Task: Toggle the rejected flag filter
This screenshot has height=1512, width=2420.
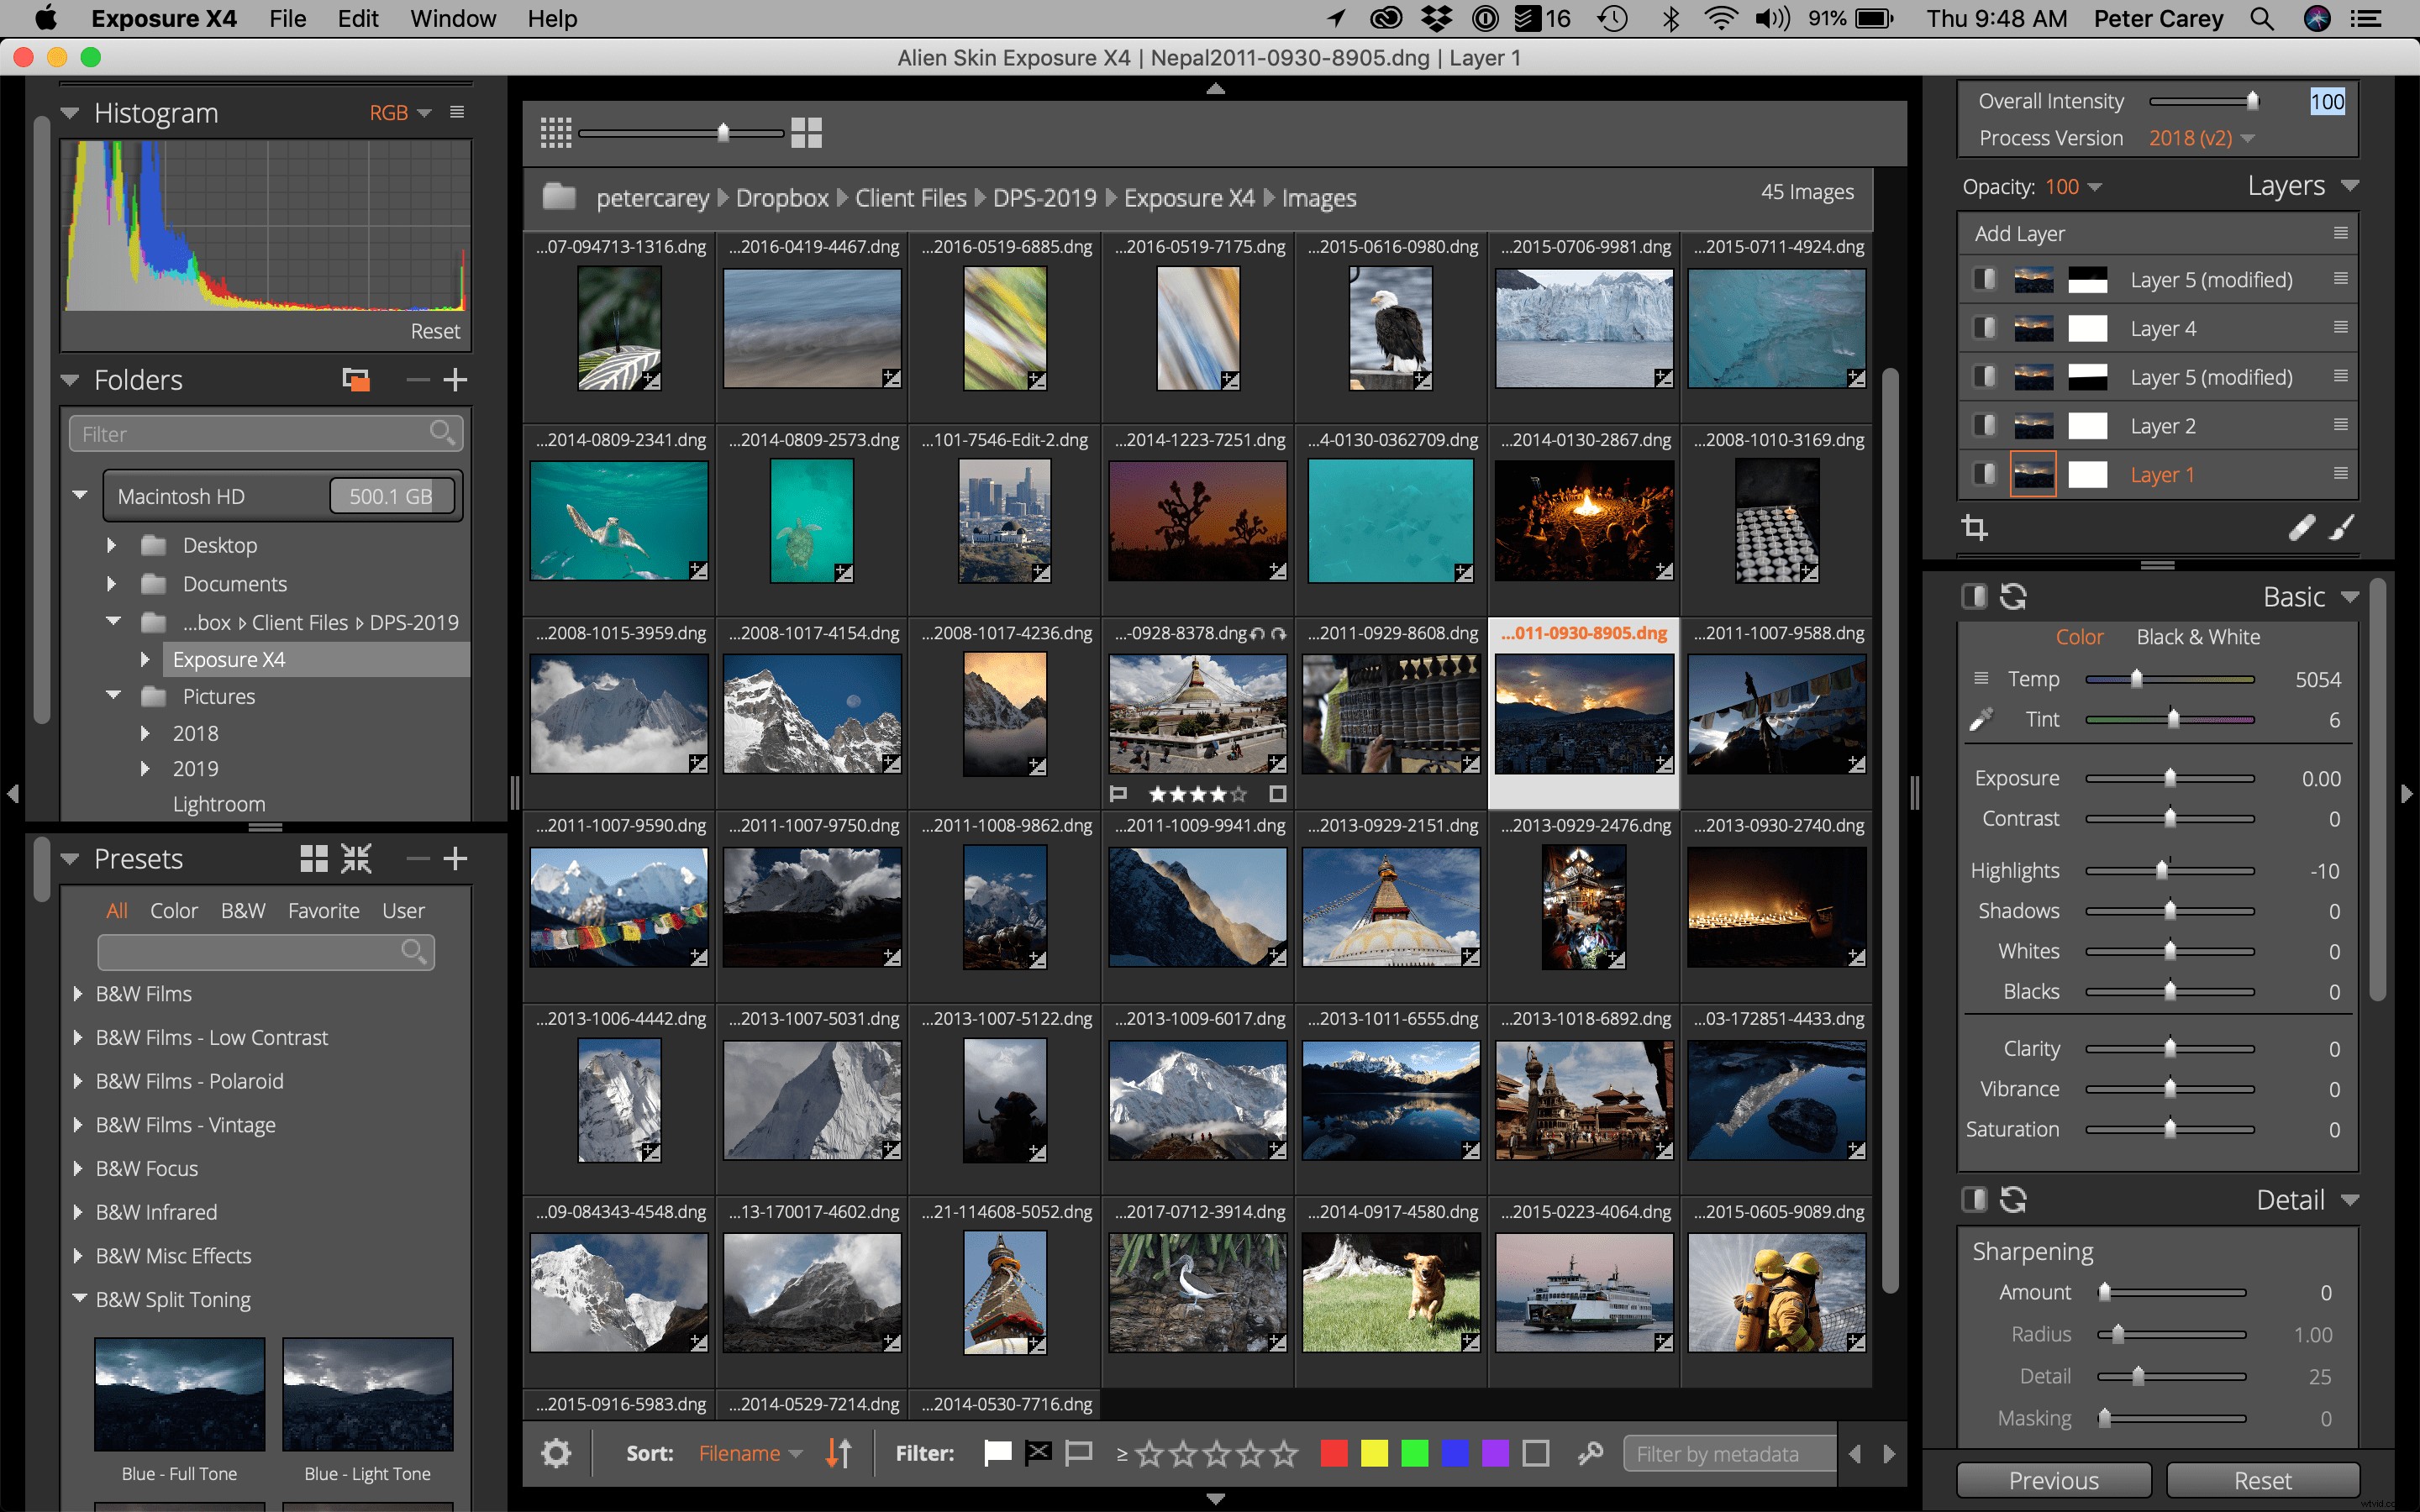Action: pyautogui.click(x=1040, y=1452)
